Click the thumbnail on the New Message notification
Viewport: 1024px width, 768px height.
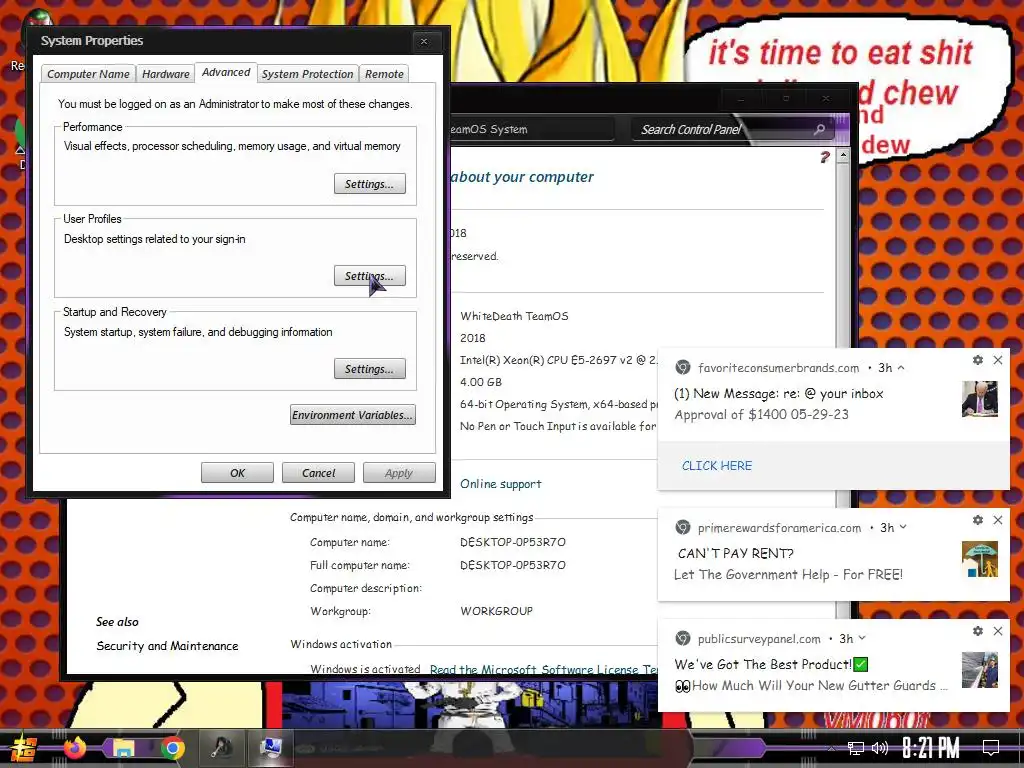[x=980, y=398]
